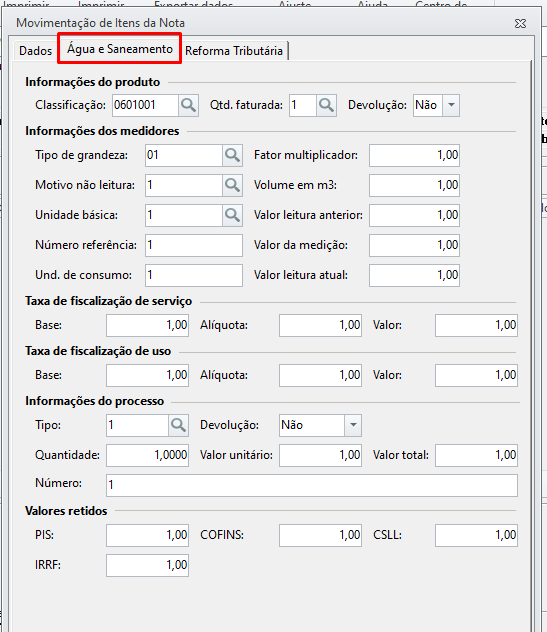547x632 pixels.
Task: Click the Taxa de fiscalização de uso heading
Action: (x=98, y=351)
